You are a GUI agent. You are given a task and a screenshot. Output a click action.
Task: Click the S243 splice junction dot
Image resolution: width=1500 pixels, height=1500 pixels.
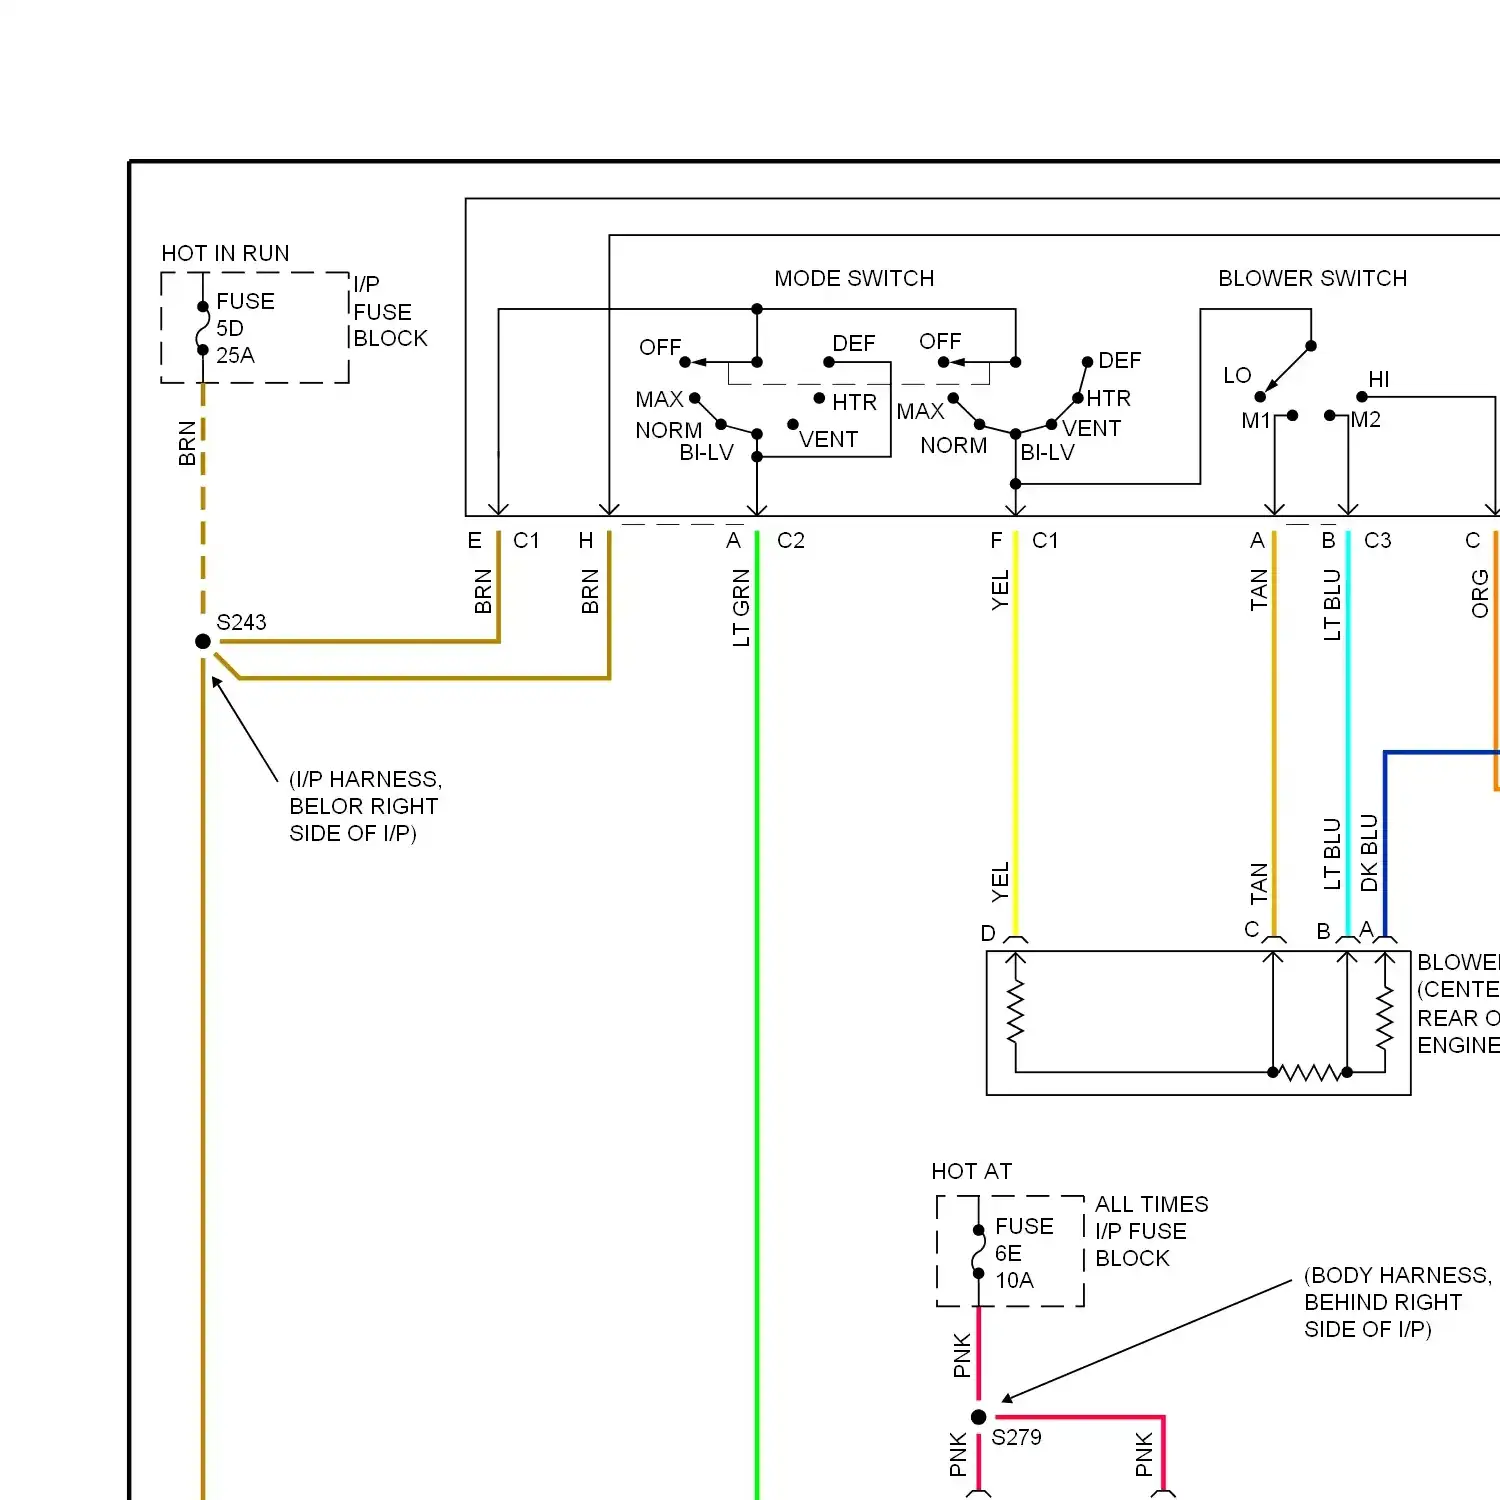tap(203, 641)
